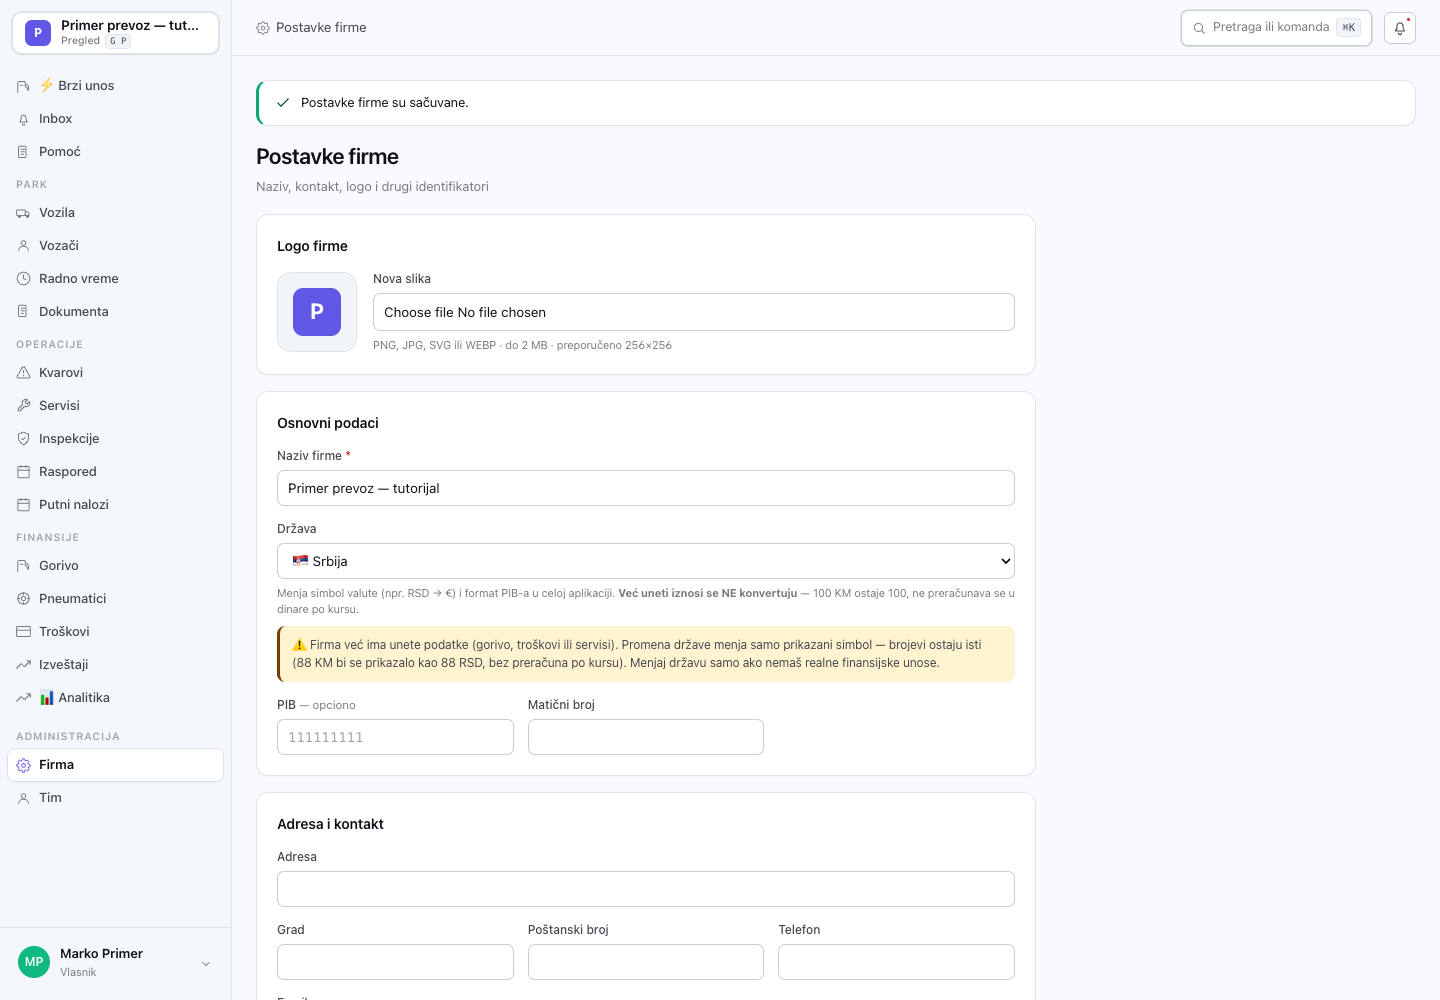Click the Servisi wrench icon

click(23, 406)
